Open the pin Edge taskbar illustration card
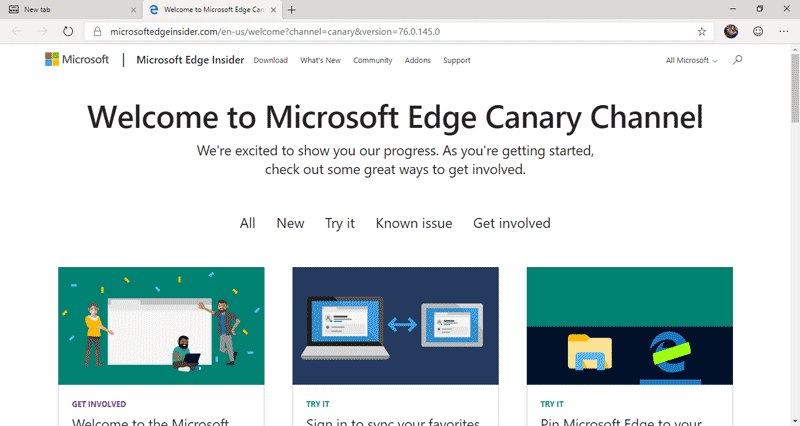This screenshot has height=426, width=800. (x=630, y=325)
